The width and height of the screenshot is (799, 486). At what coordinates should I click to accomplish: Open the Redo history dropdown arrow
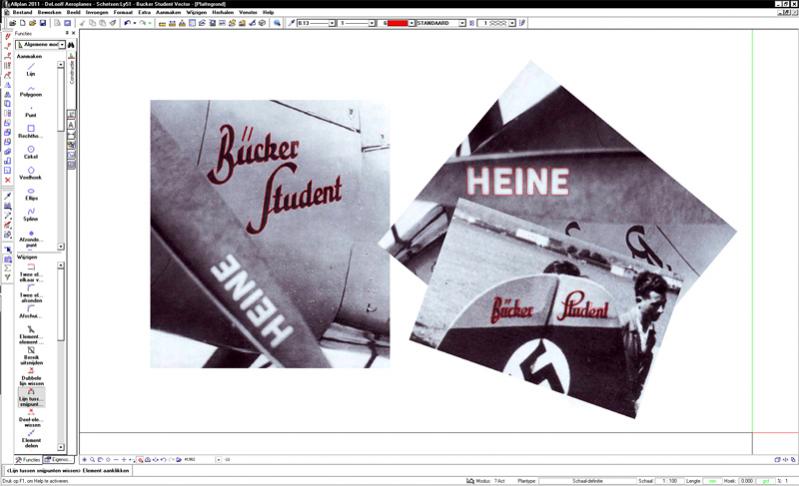[150, 23]
